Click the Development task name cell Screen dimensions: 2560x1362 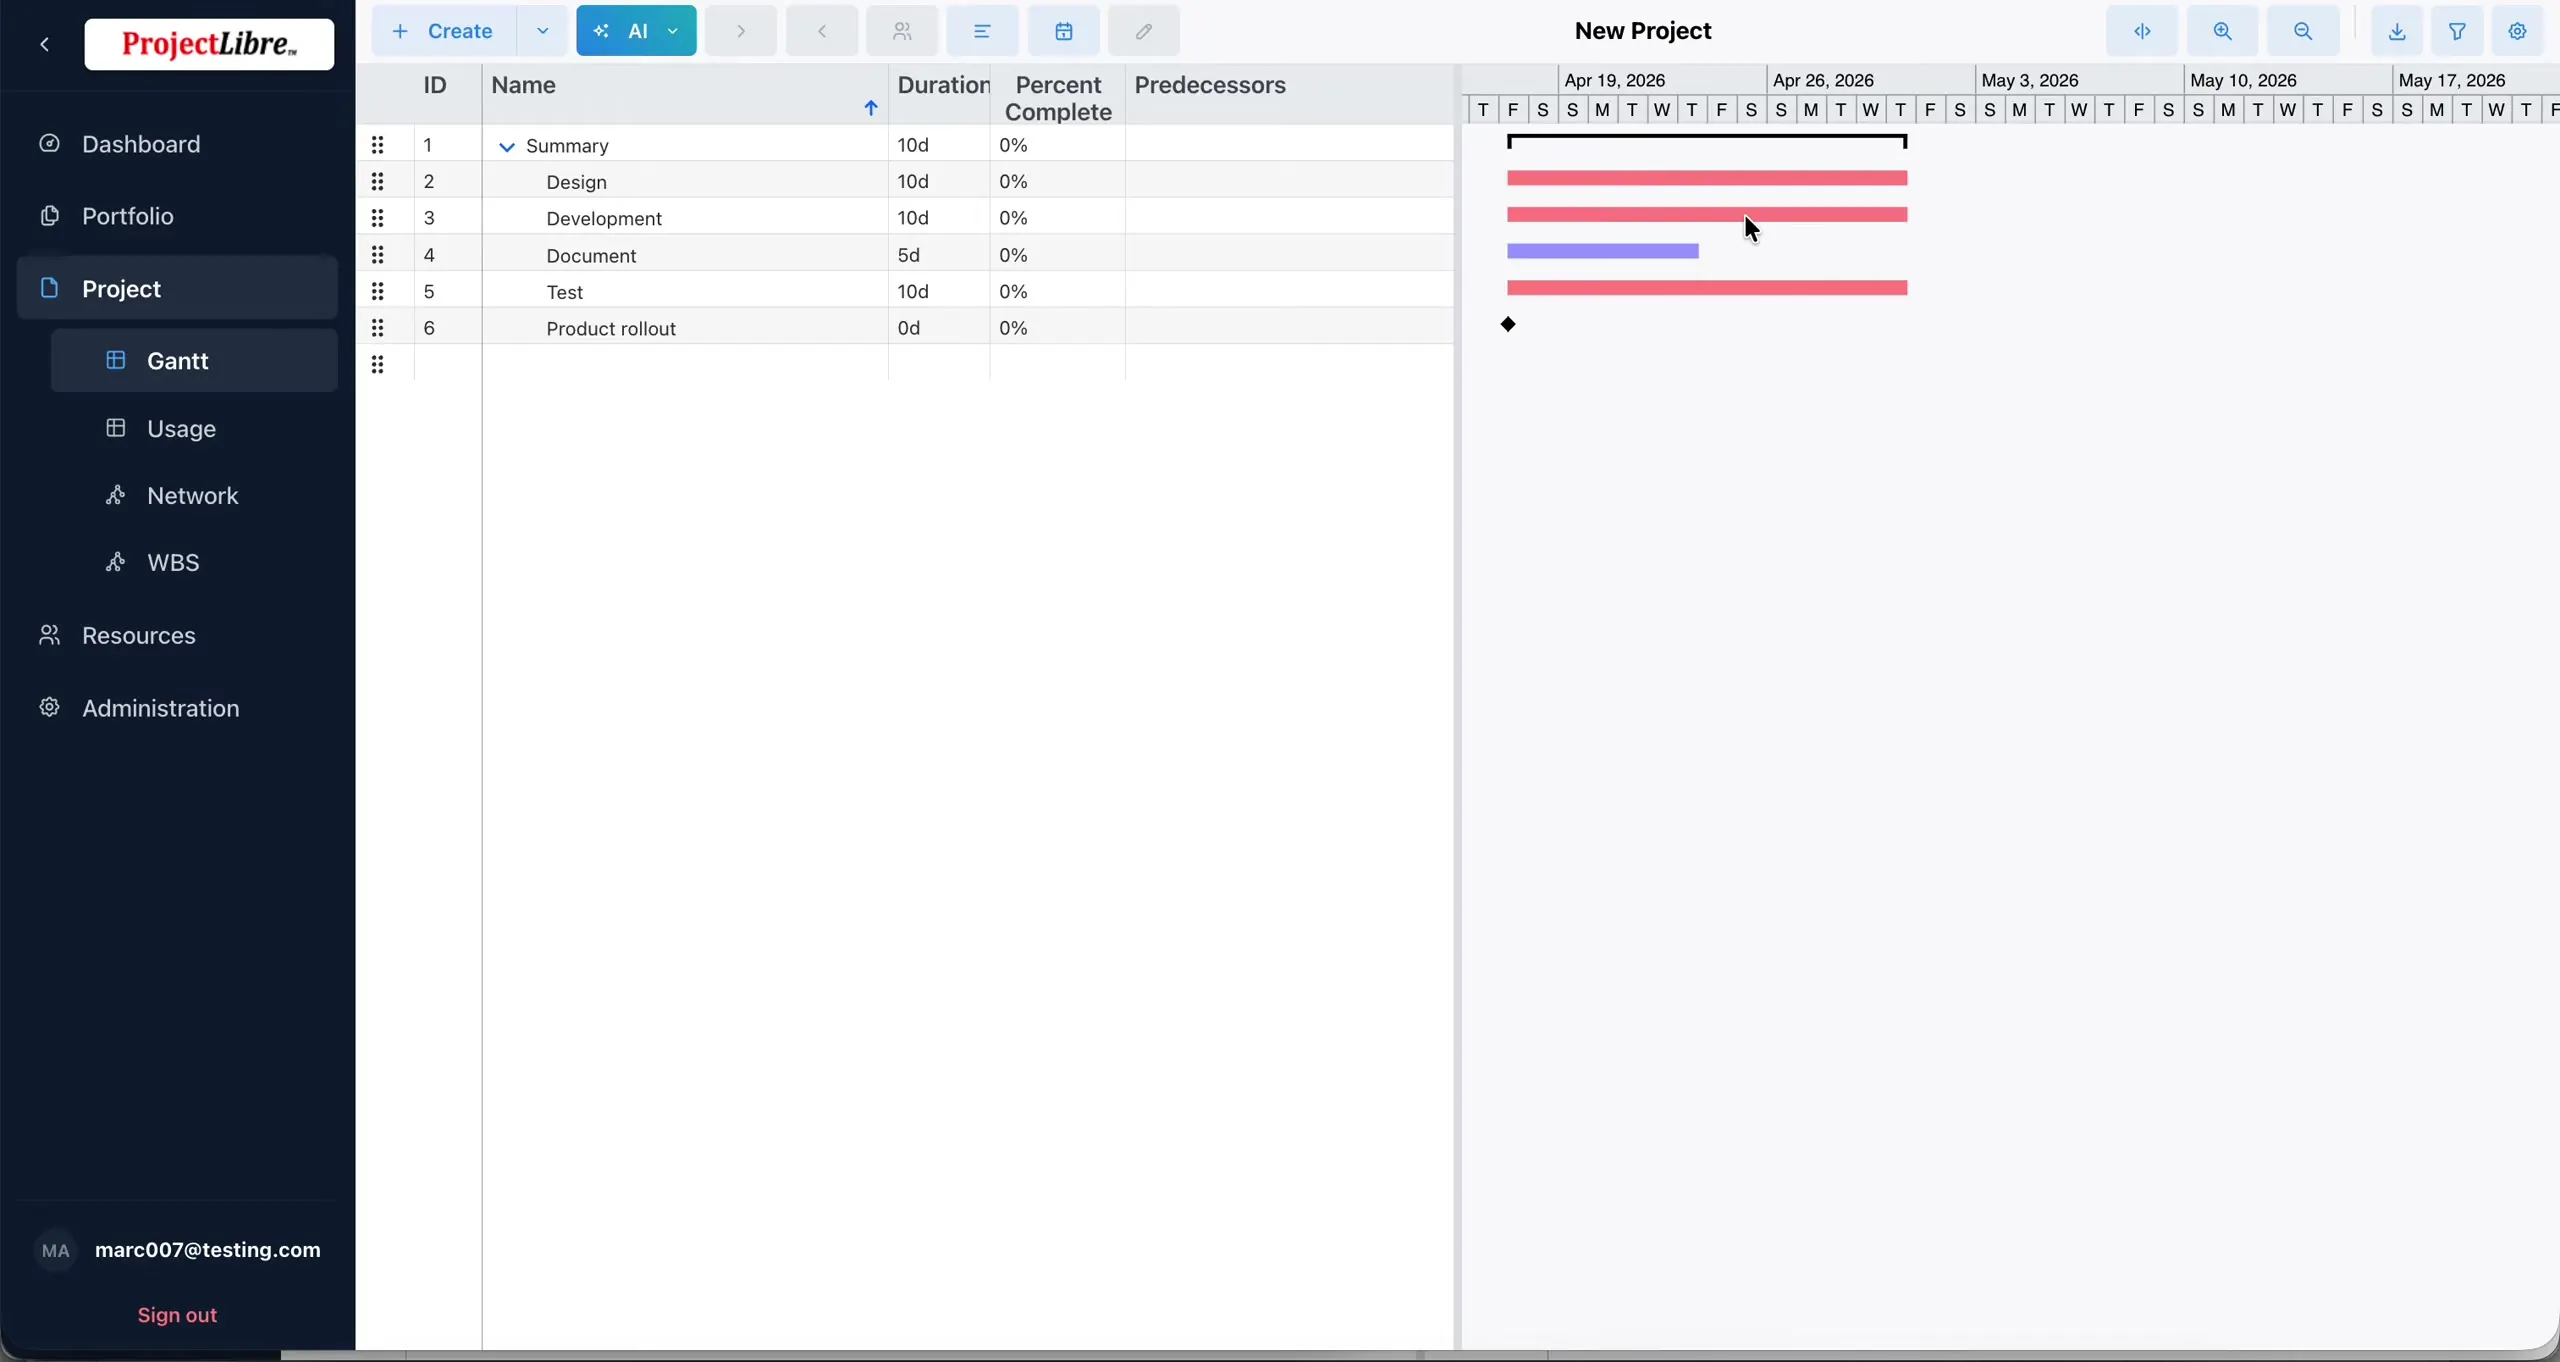point(685,218)
